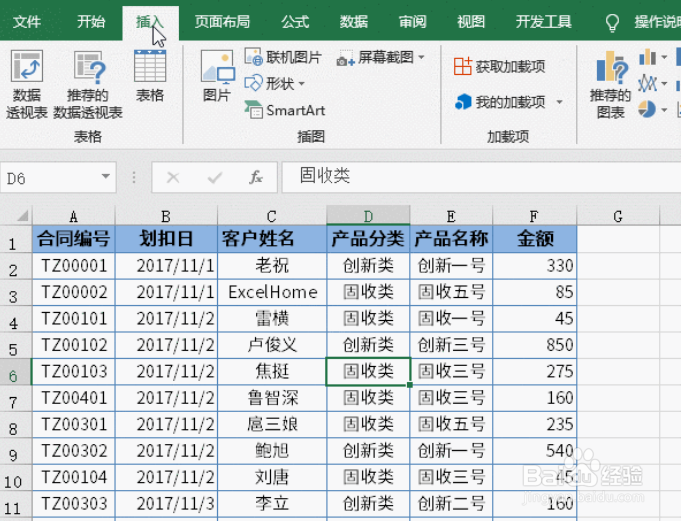Screen dimensions: 681x521
Task: Insert a SmartArt graphic
Action: click(x=284, y=110)
